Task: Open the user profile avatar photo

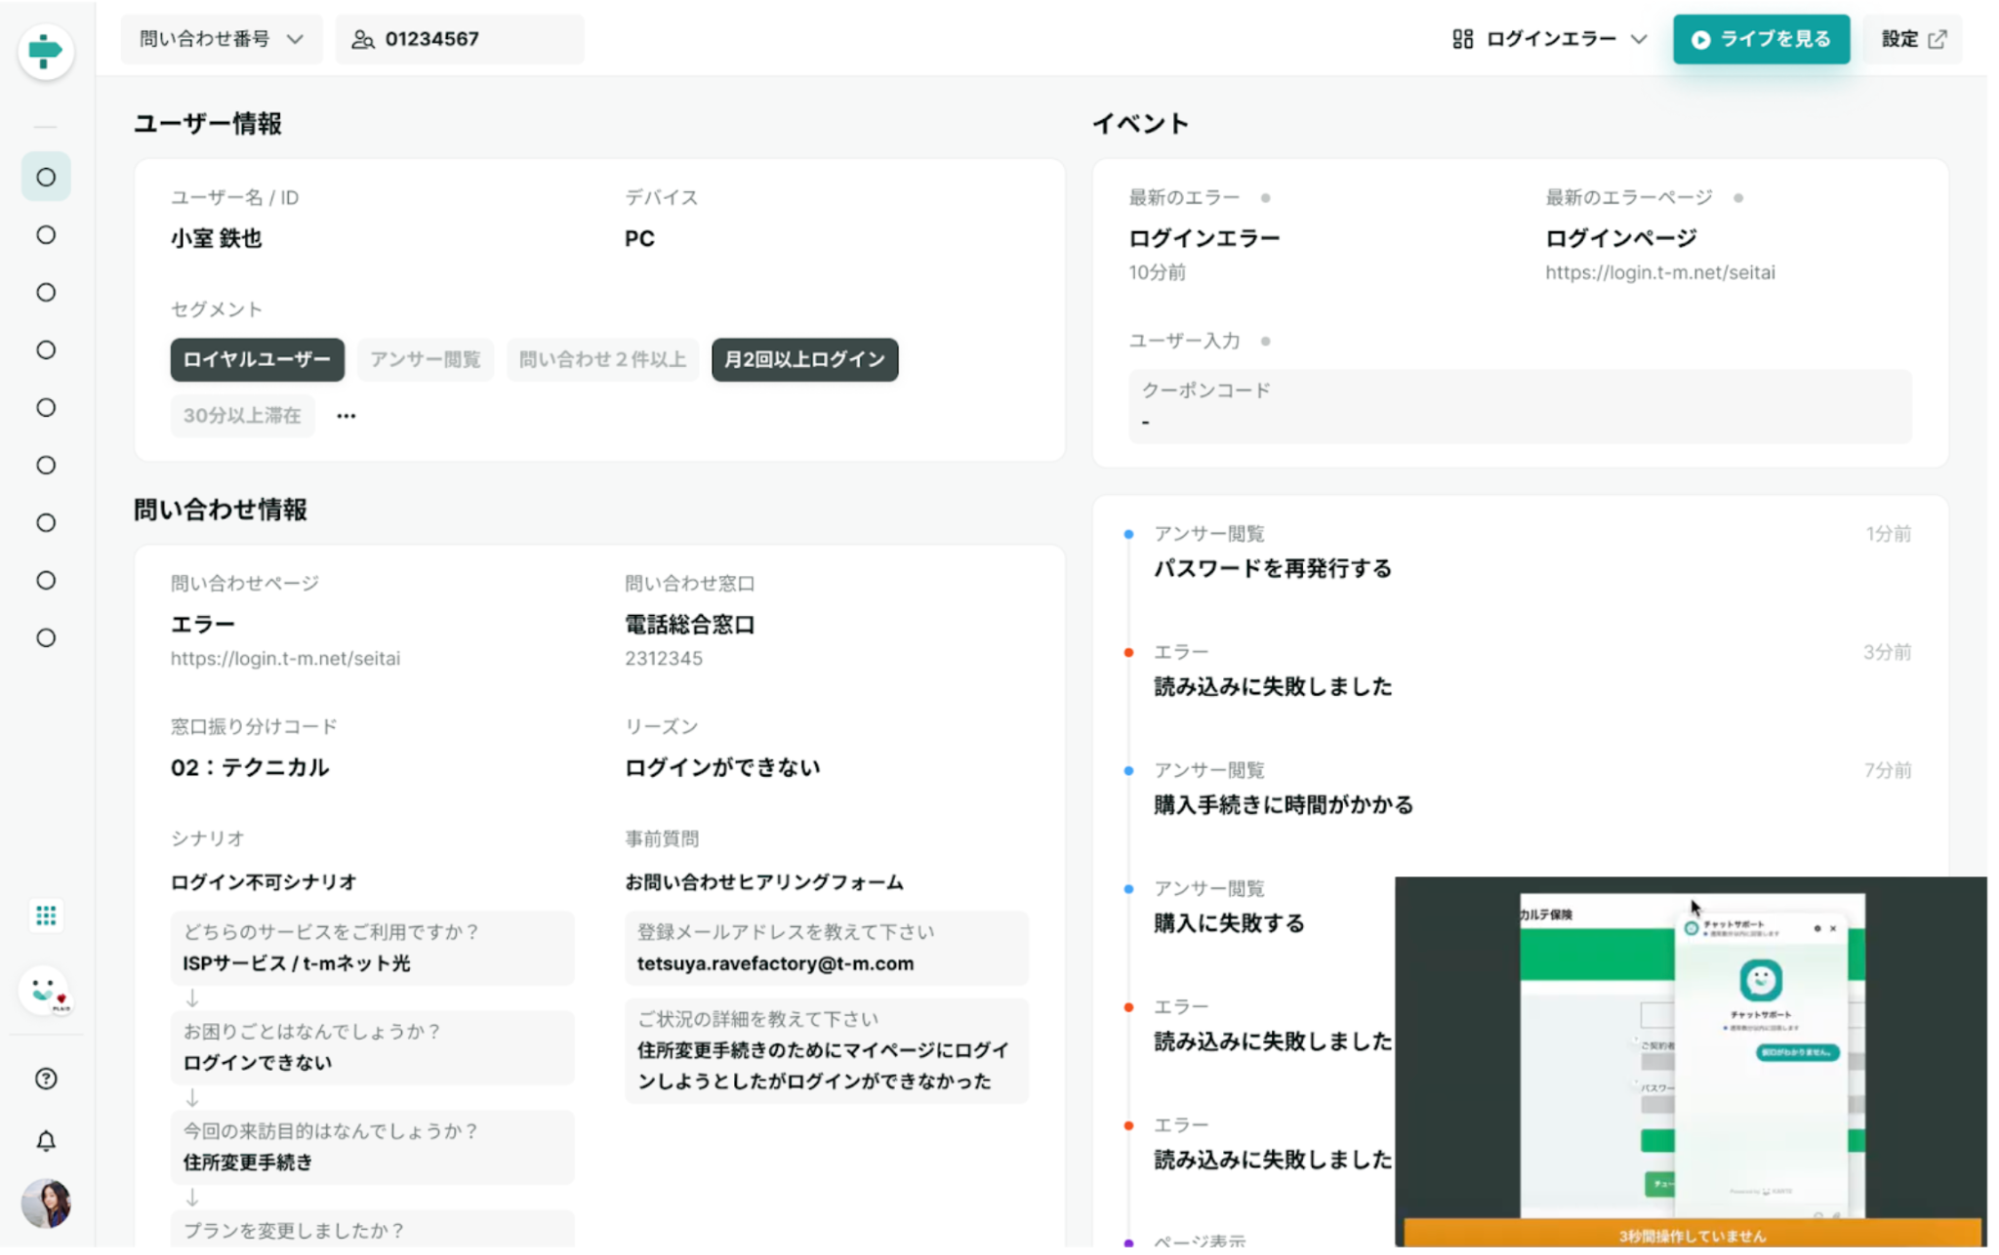Action: (x=46, y=1202)
